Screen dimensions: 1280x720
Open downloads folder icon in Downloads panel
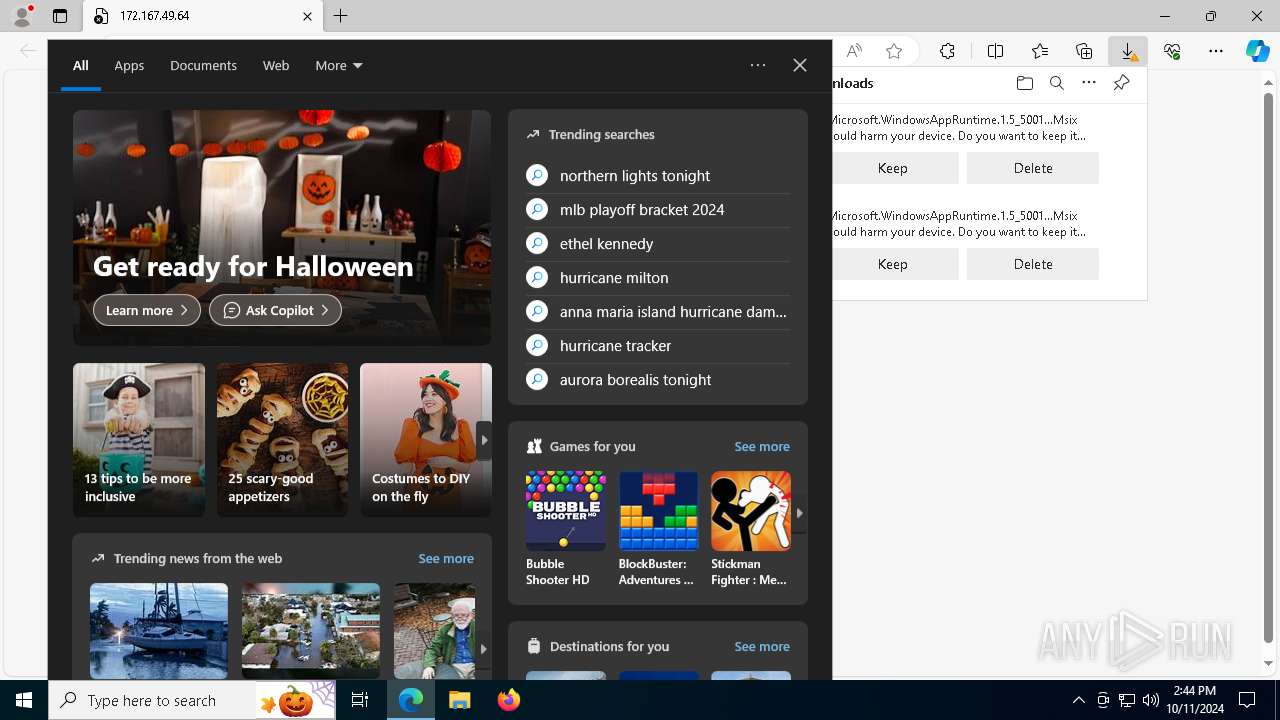(x=1024, y=83)
